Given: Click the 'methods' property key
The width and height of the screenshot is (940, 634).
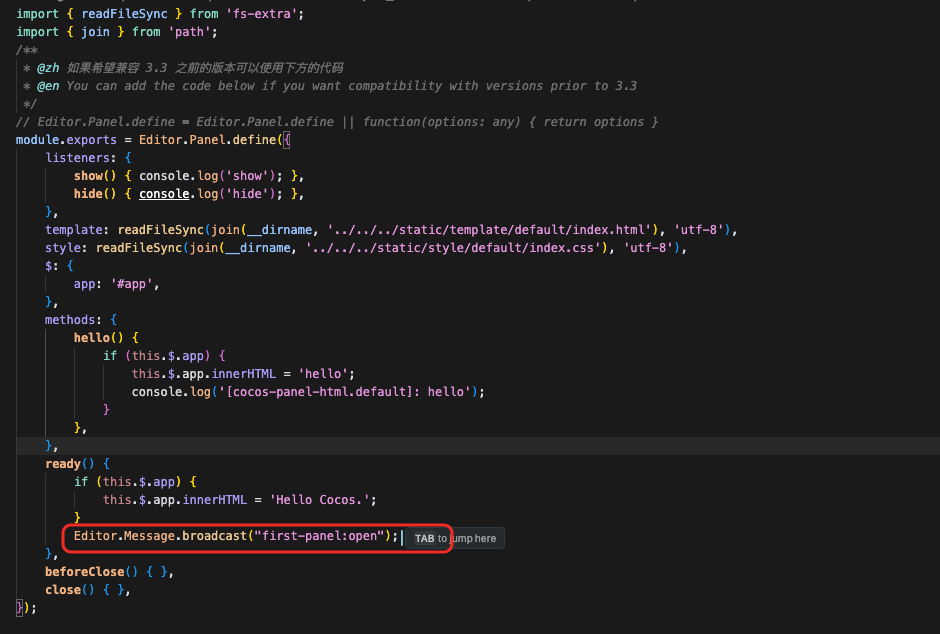Looking at the screenshot, I should point(70,319).
